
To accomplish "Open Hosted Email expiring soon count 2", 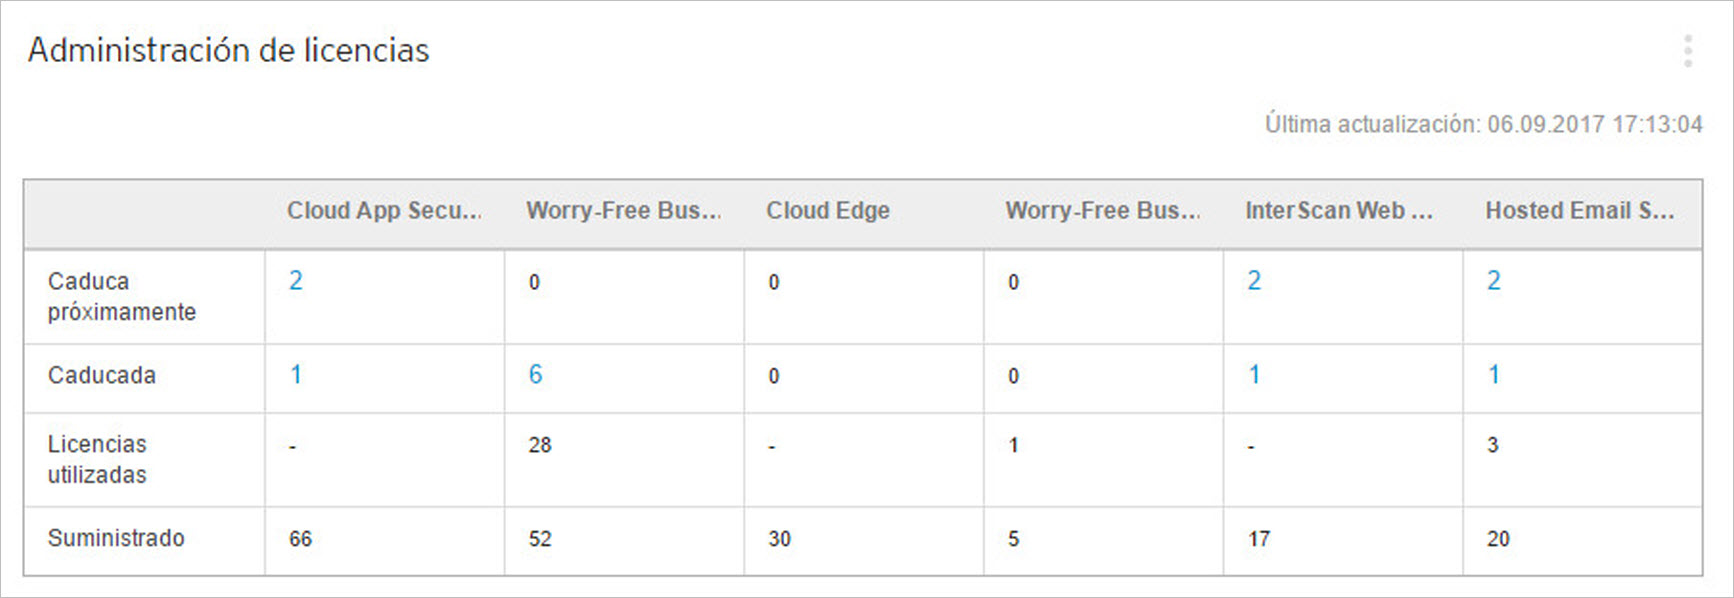I will pos(1494,281).
